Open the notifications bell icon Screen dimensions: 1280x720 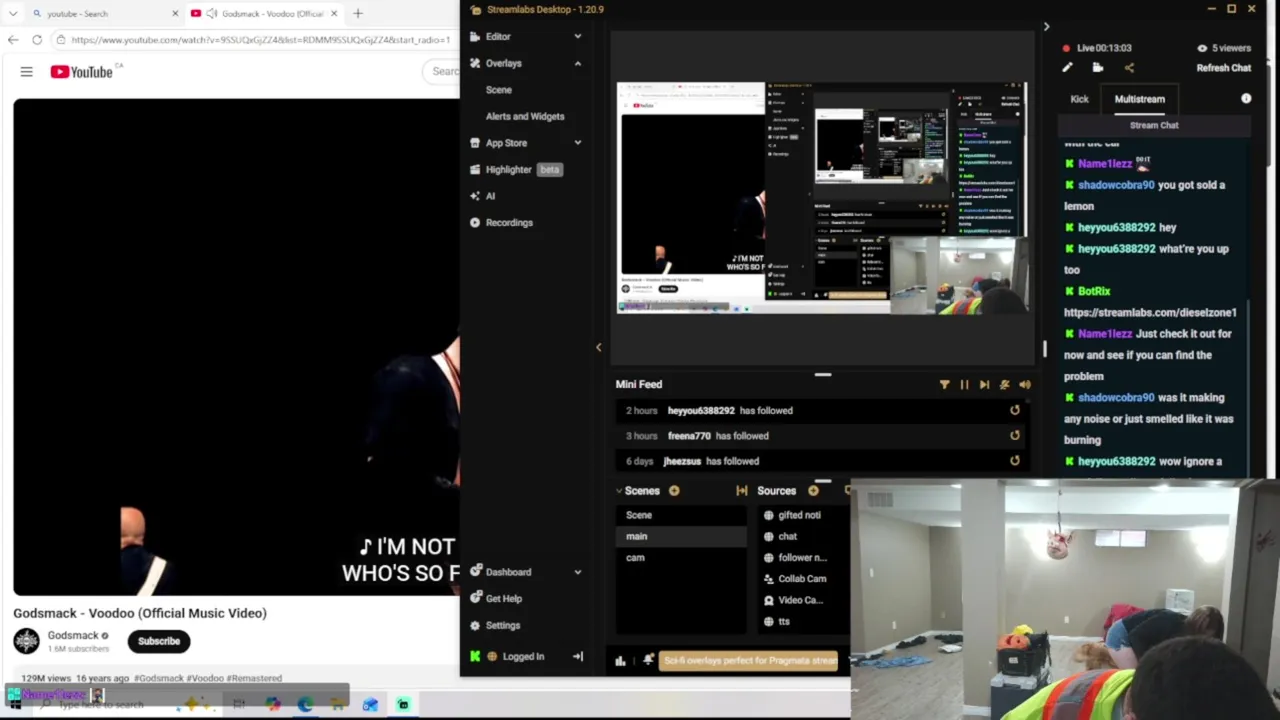pos(648,660)
